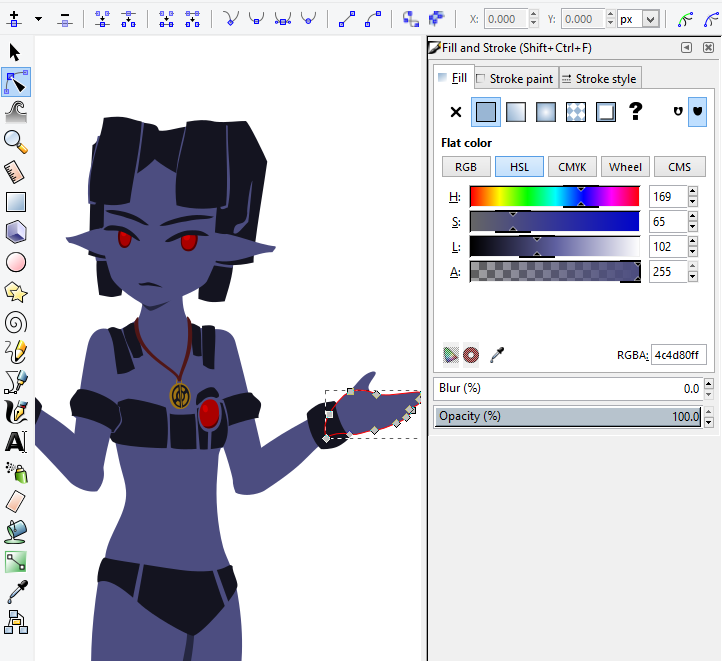Viewport: 722px width, 661px height.
Task: Toggle the evenodd fill rule button
Action: 679,112
